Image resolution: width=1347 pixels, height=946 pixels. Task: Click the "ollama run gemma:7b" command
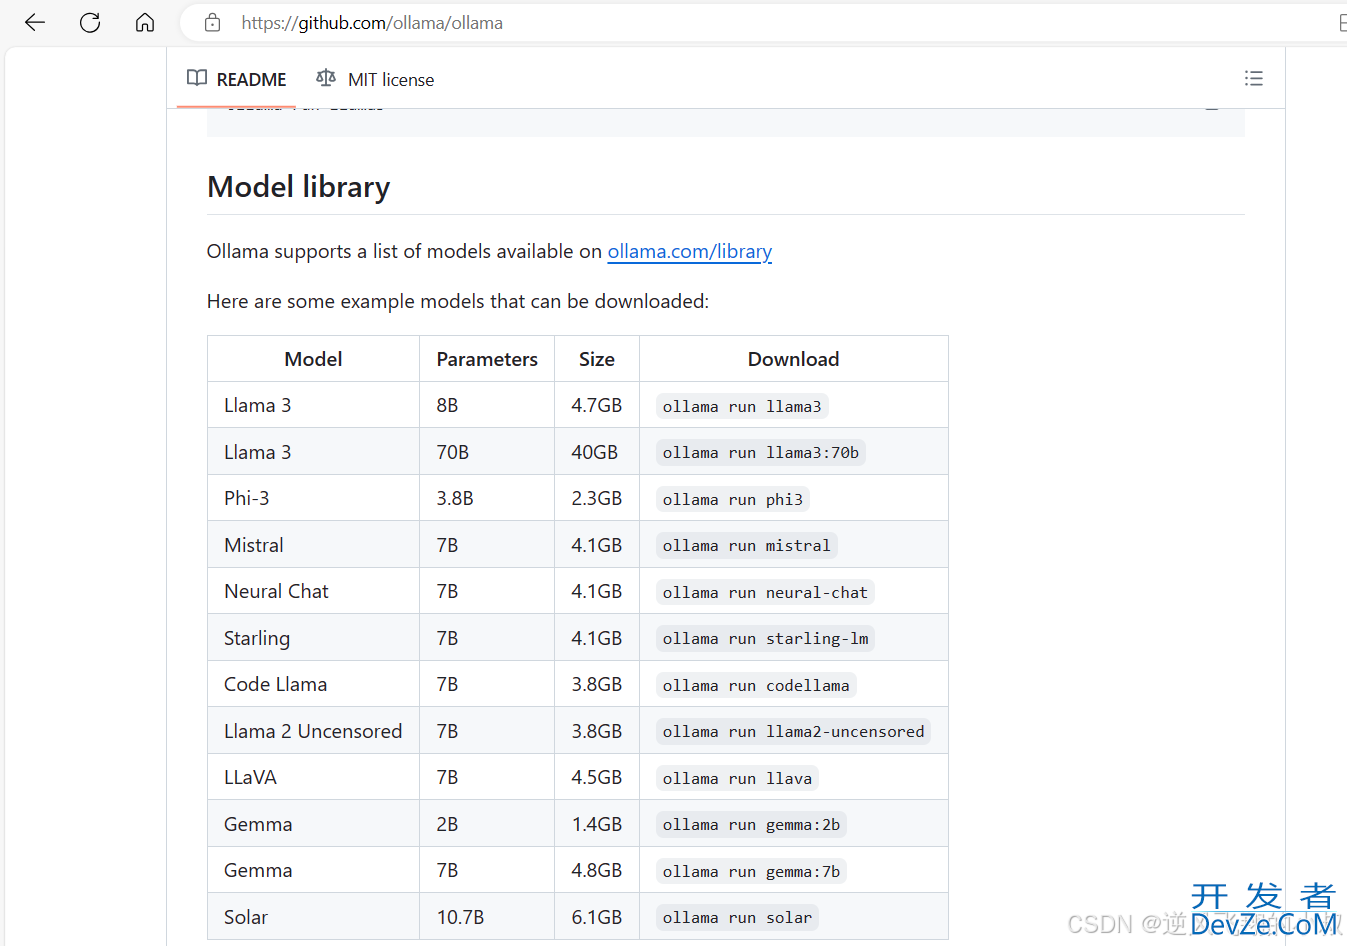(x=752, y=871)
